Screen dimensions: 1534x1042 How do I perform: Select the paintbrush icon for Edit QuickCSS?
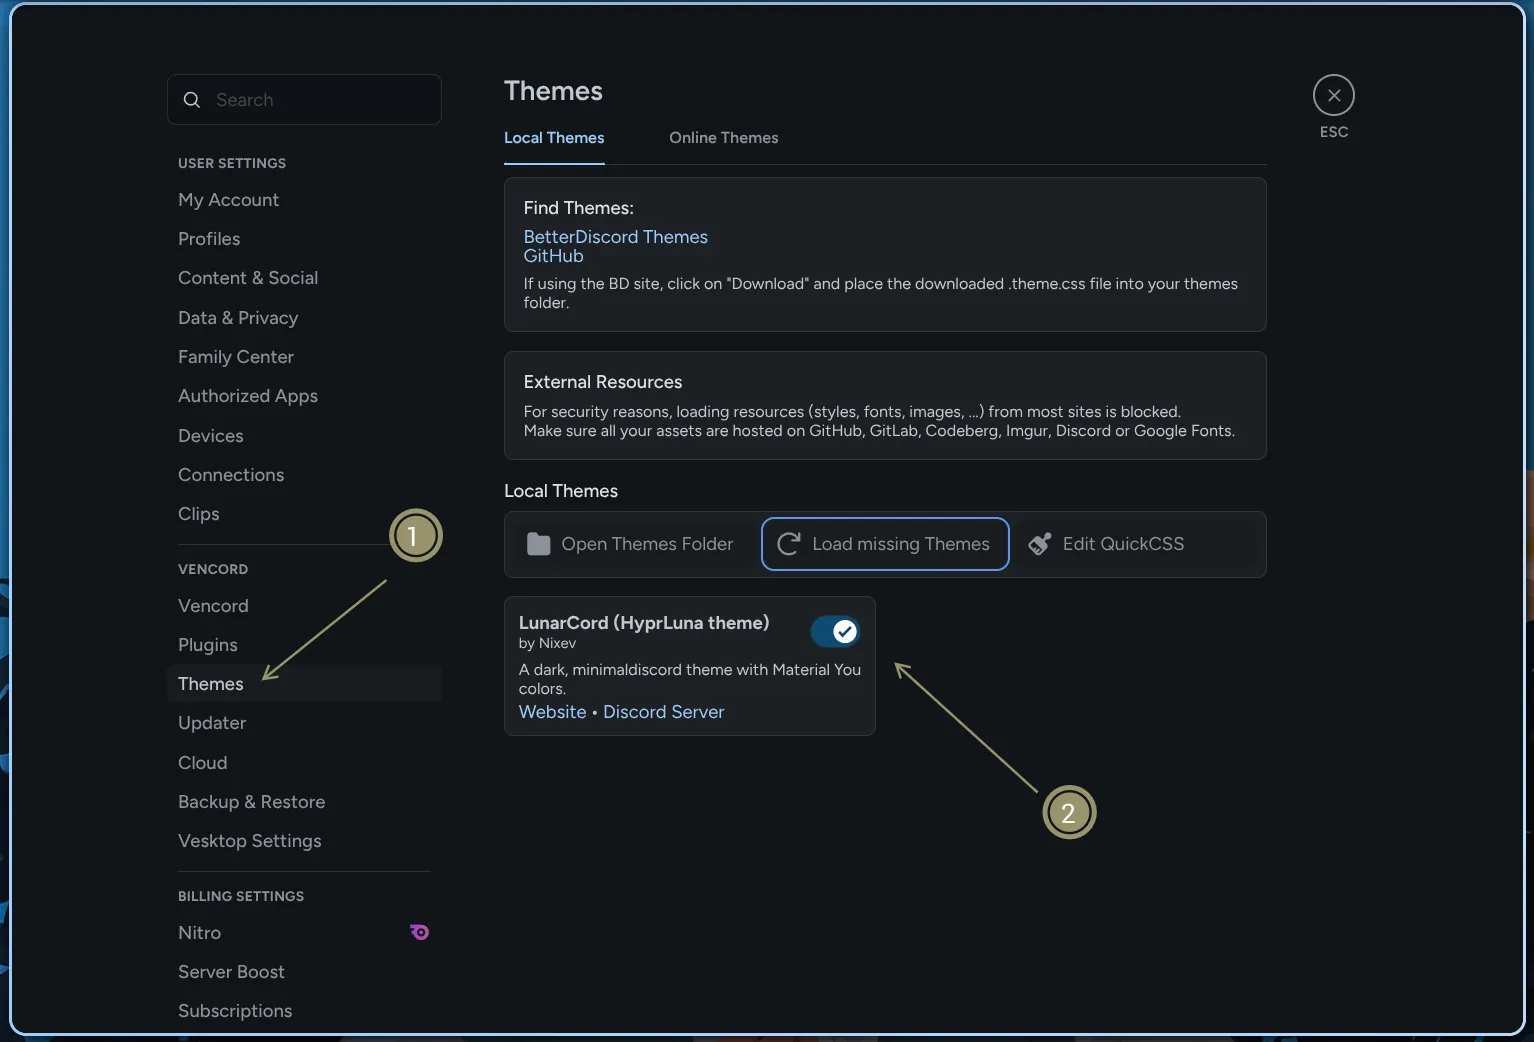point(1040,544)
